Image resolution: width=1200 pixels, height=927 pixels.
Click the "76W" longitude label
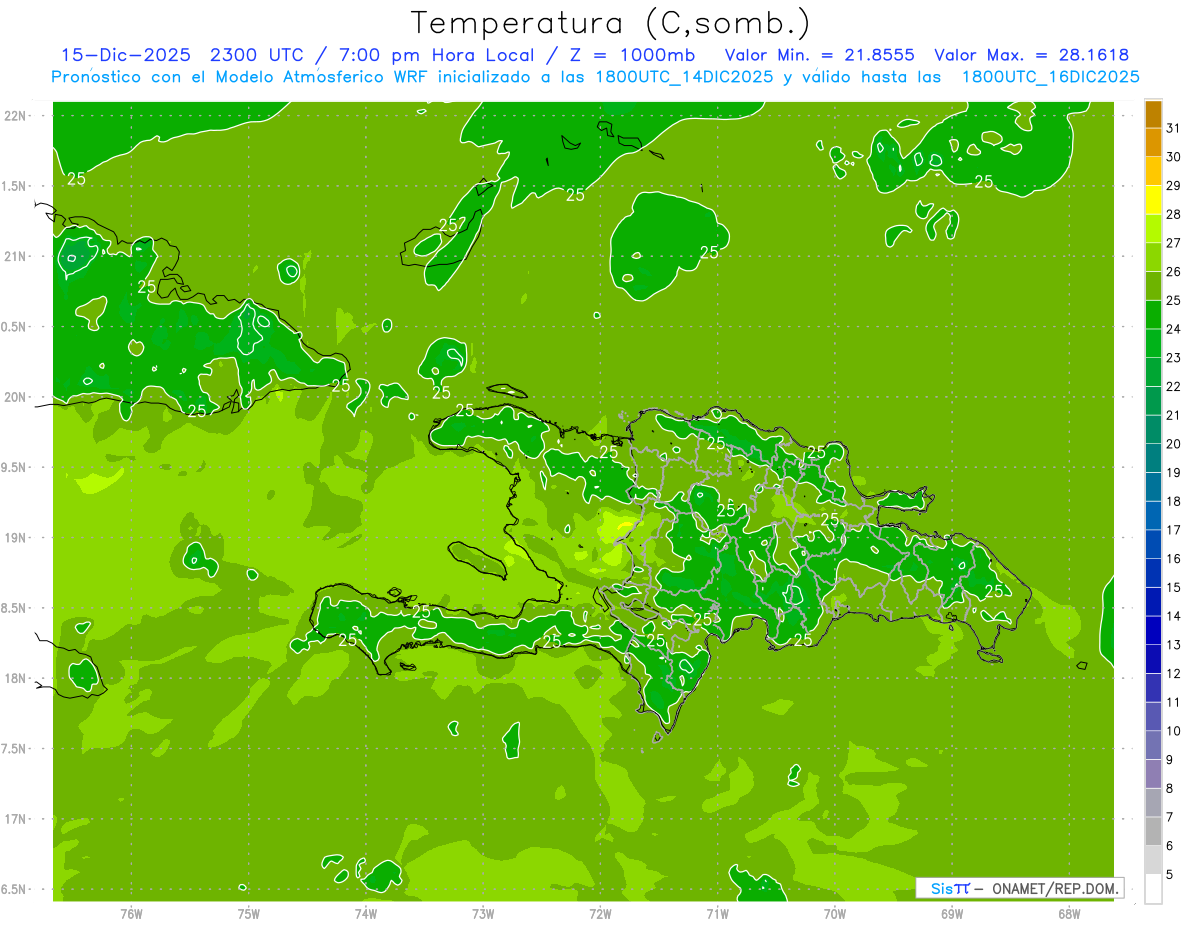coord(131,913)
